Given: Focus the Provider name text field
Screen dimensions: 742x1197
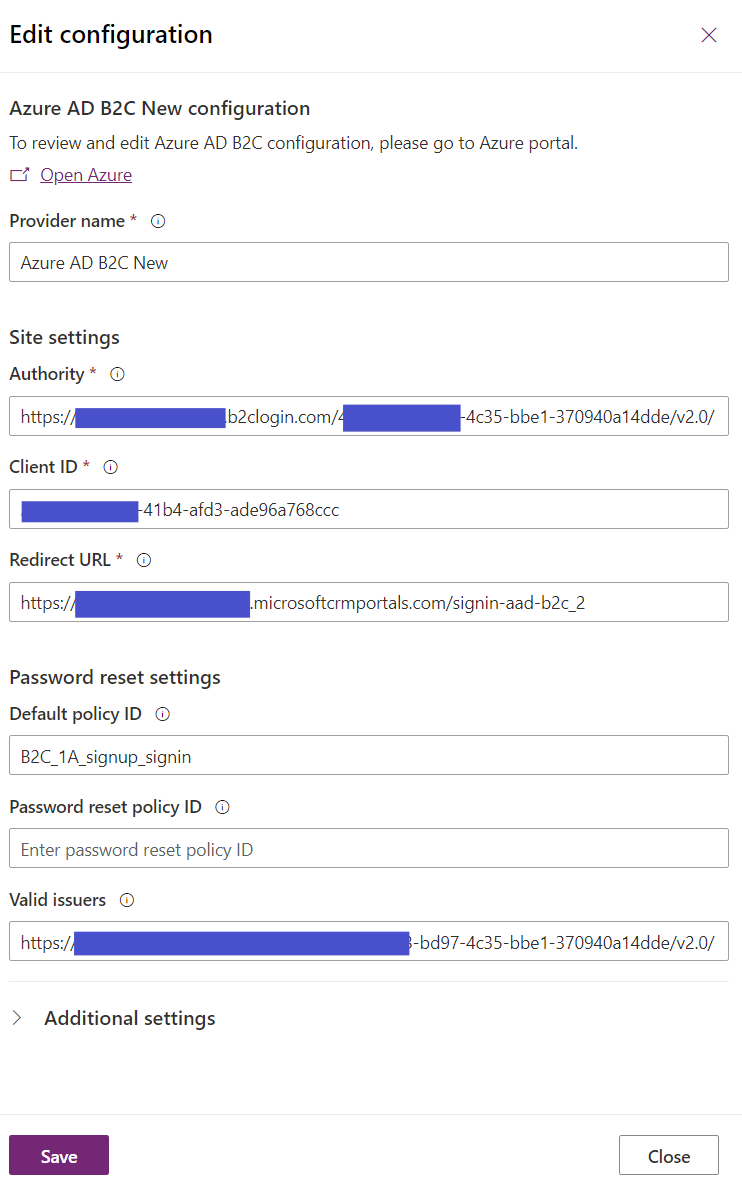Looking at the screenshot, I should pyautogui.click(x=369, y=263).
